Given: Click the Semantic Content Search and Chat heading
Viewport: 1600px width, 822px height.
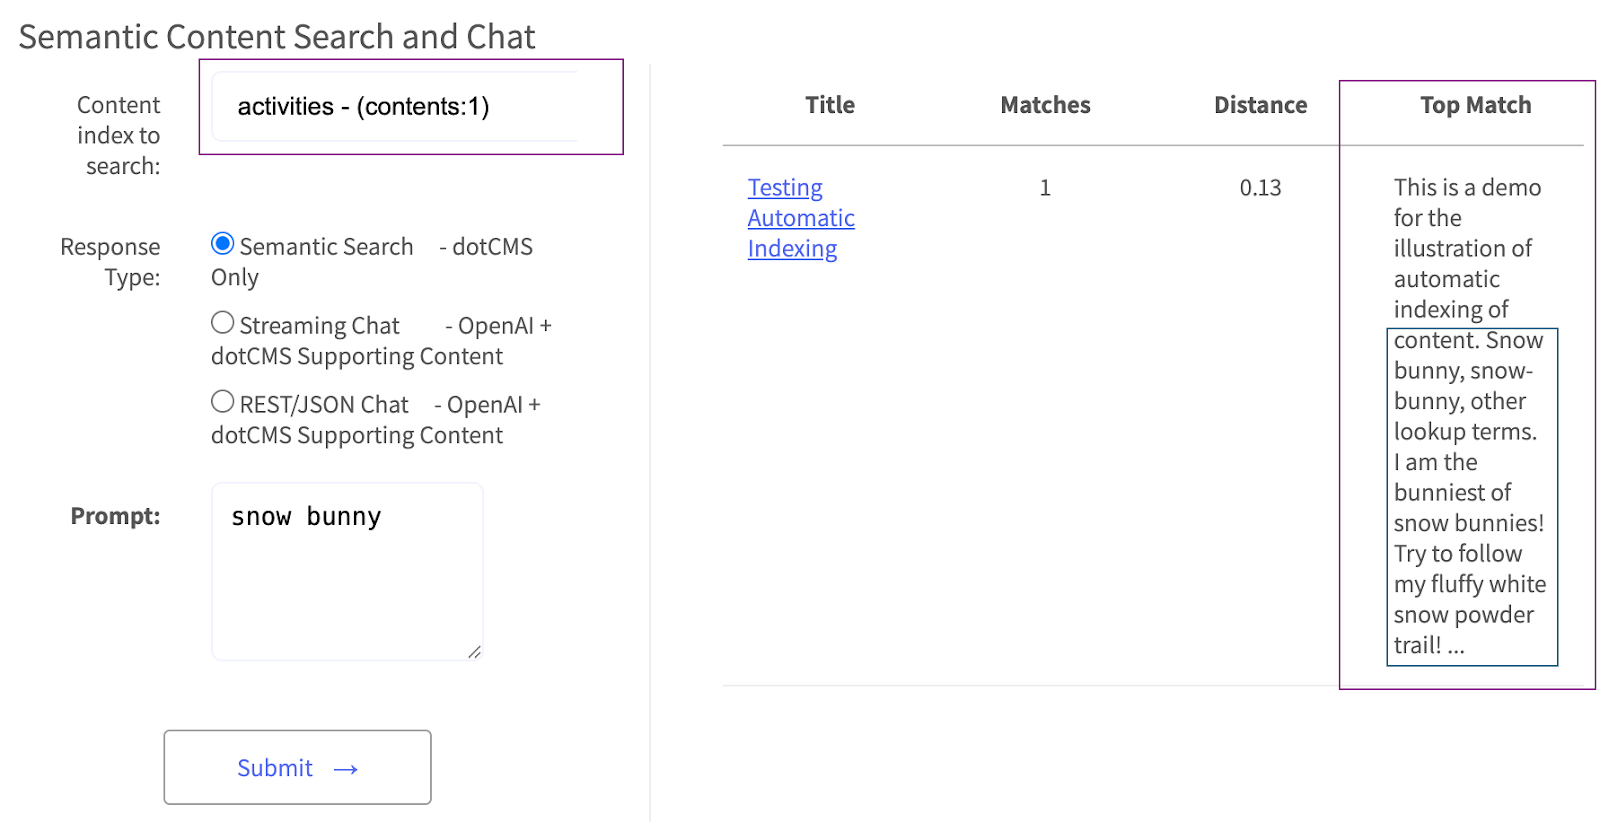Looking at the screenshot, I should [277, 37].
